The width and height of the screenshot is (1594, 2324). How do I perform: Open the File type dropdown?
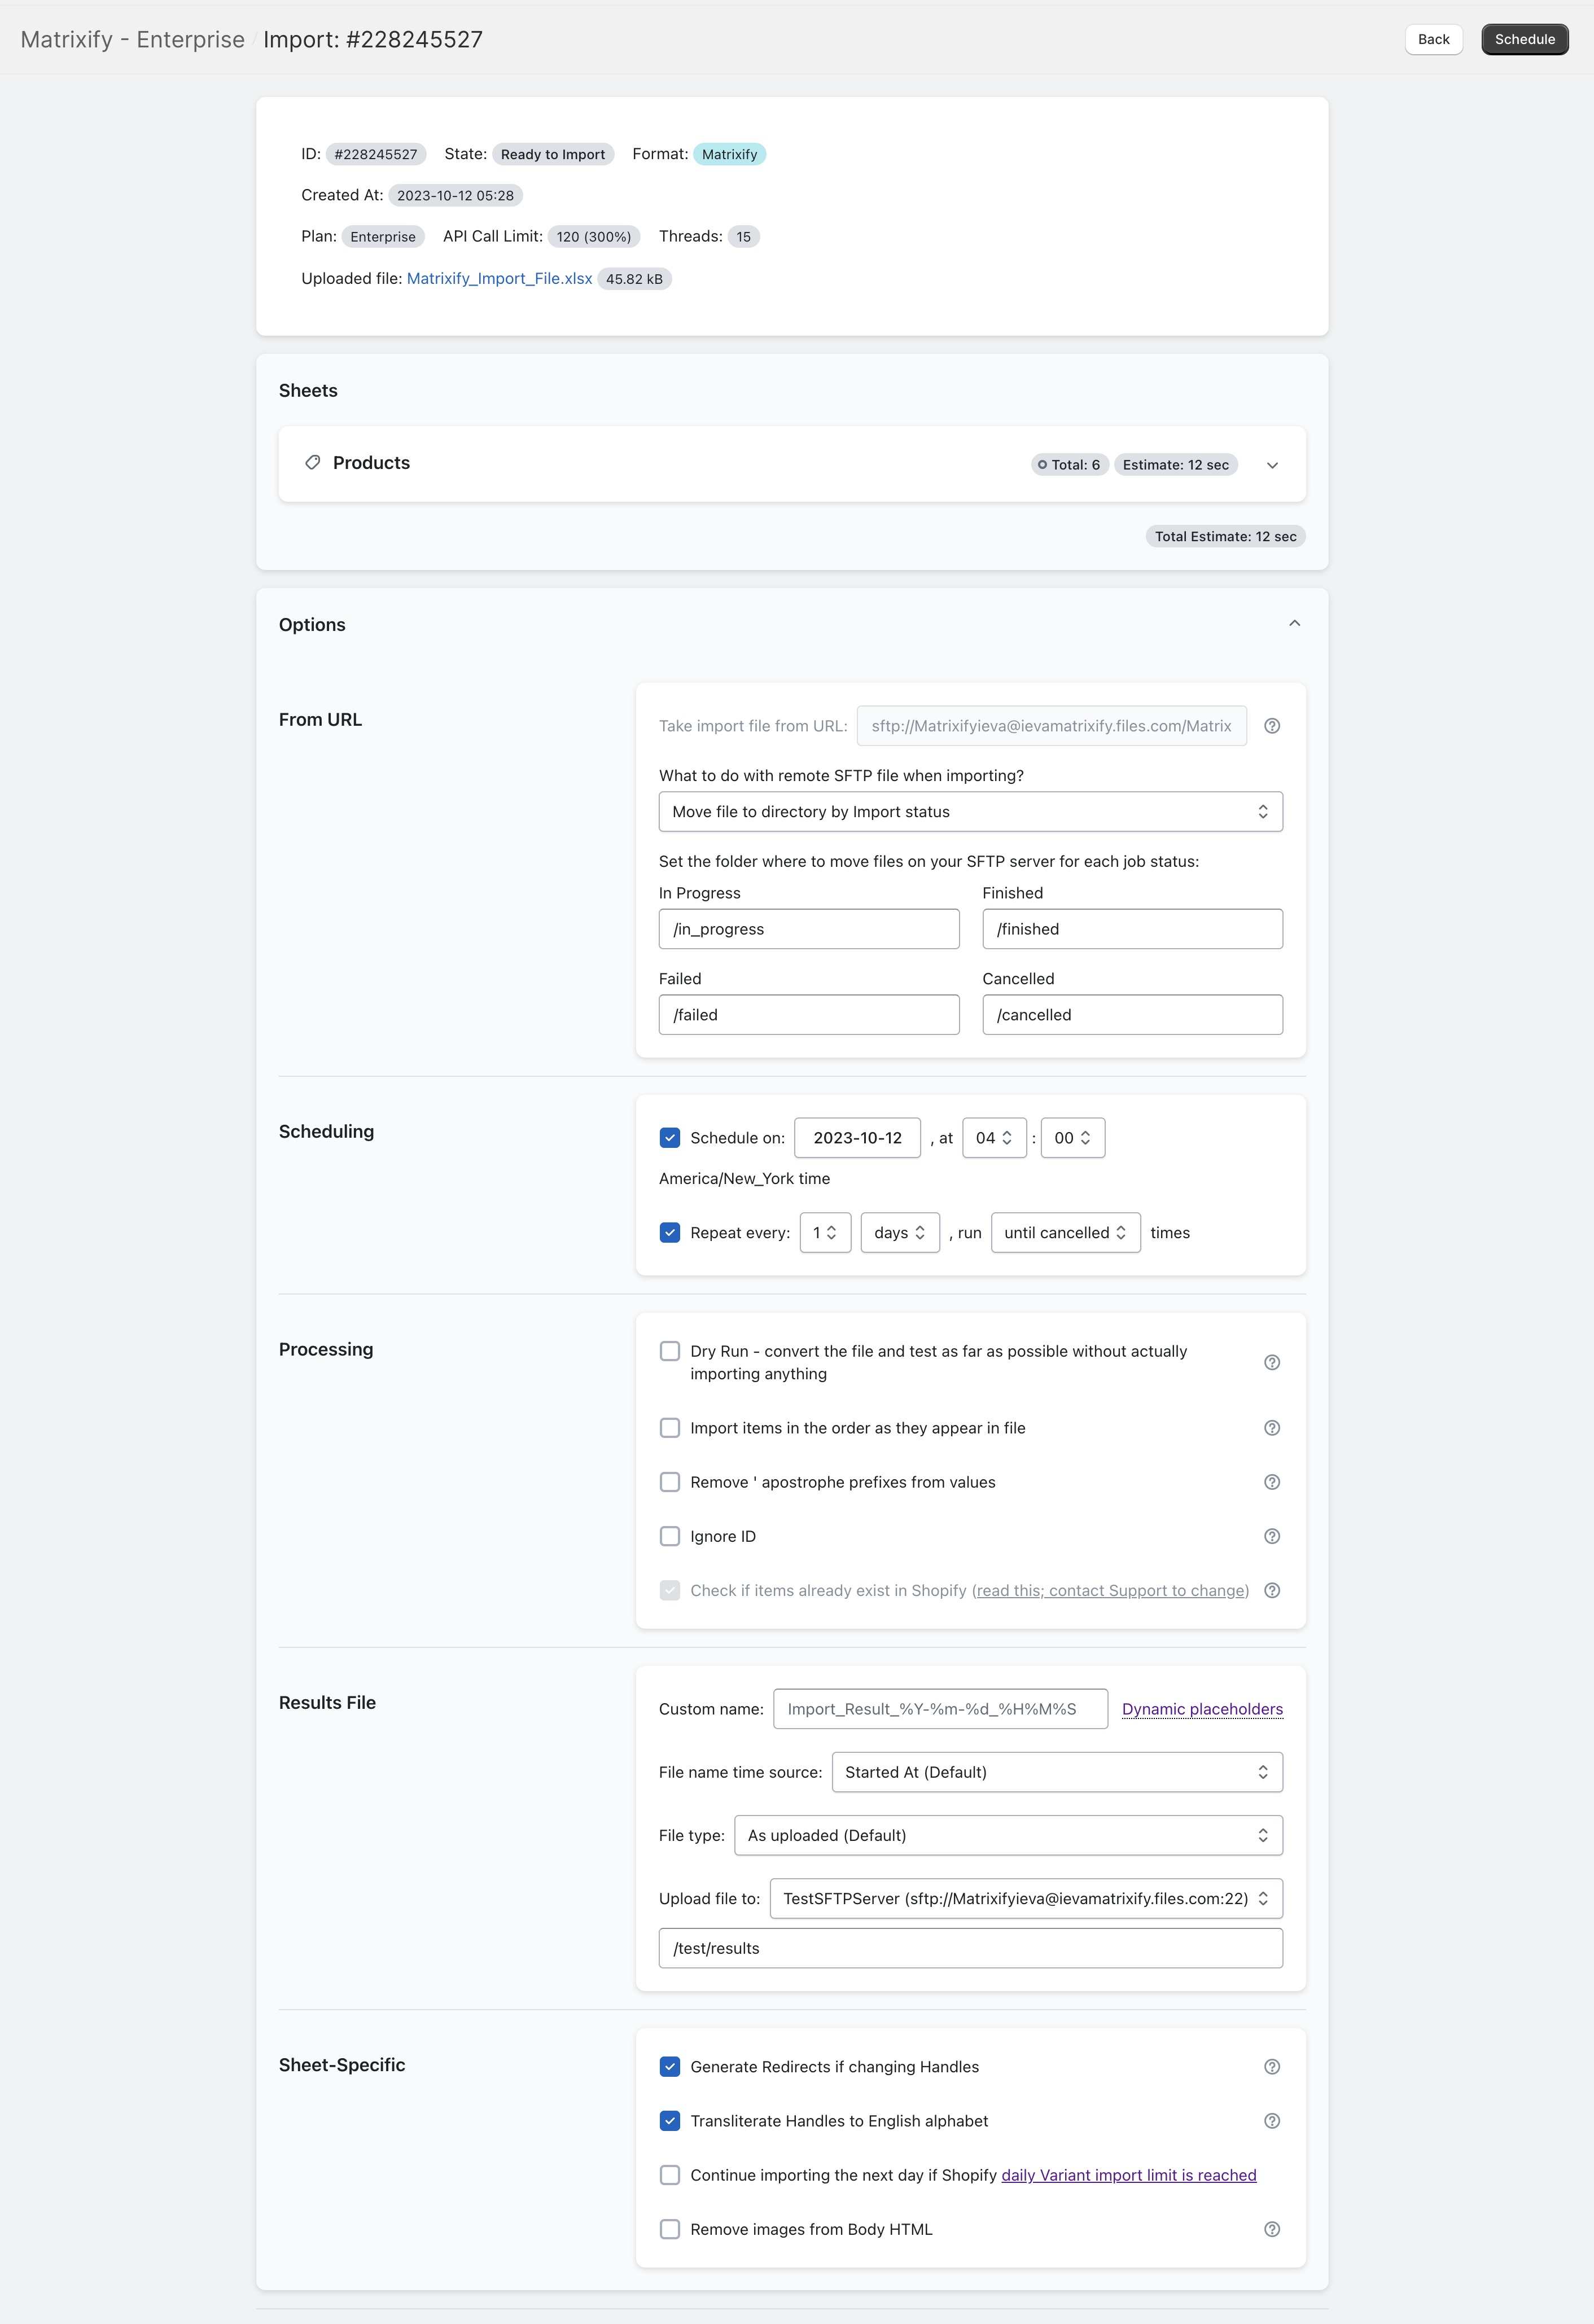pos(1008,1835)
